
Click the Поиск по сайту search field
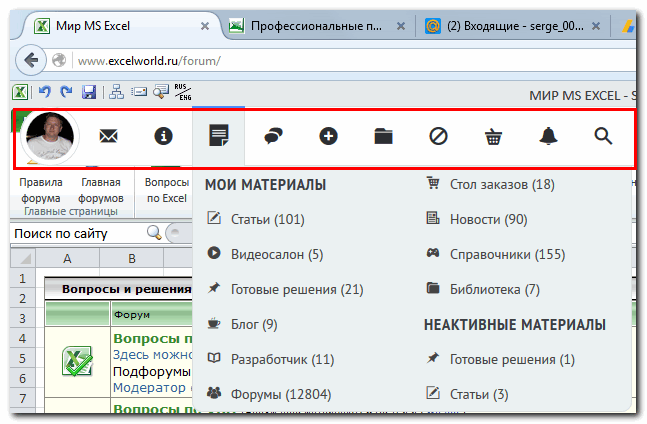pyautogui.click(x=78, y=233)
